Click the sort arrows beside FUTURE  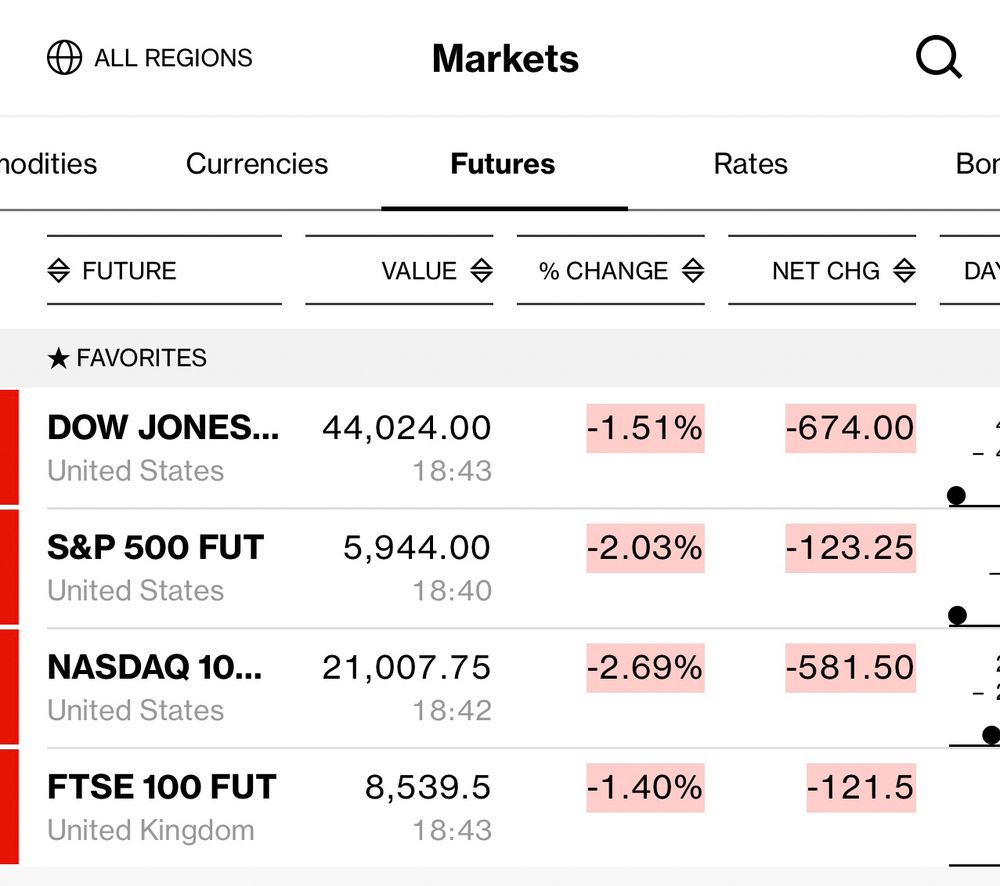click(59, 271)
